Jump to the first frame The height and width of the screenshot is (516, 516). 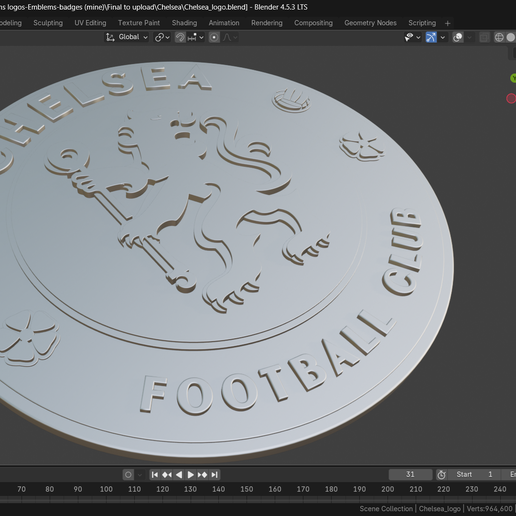pos(154,474)
